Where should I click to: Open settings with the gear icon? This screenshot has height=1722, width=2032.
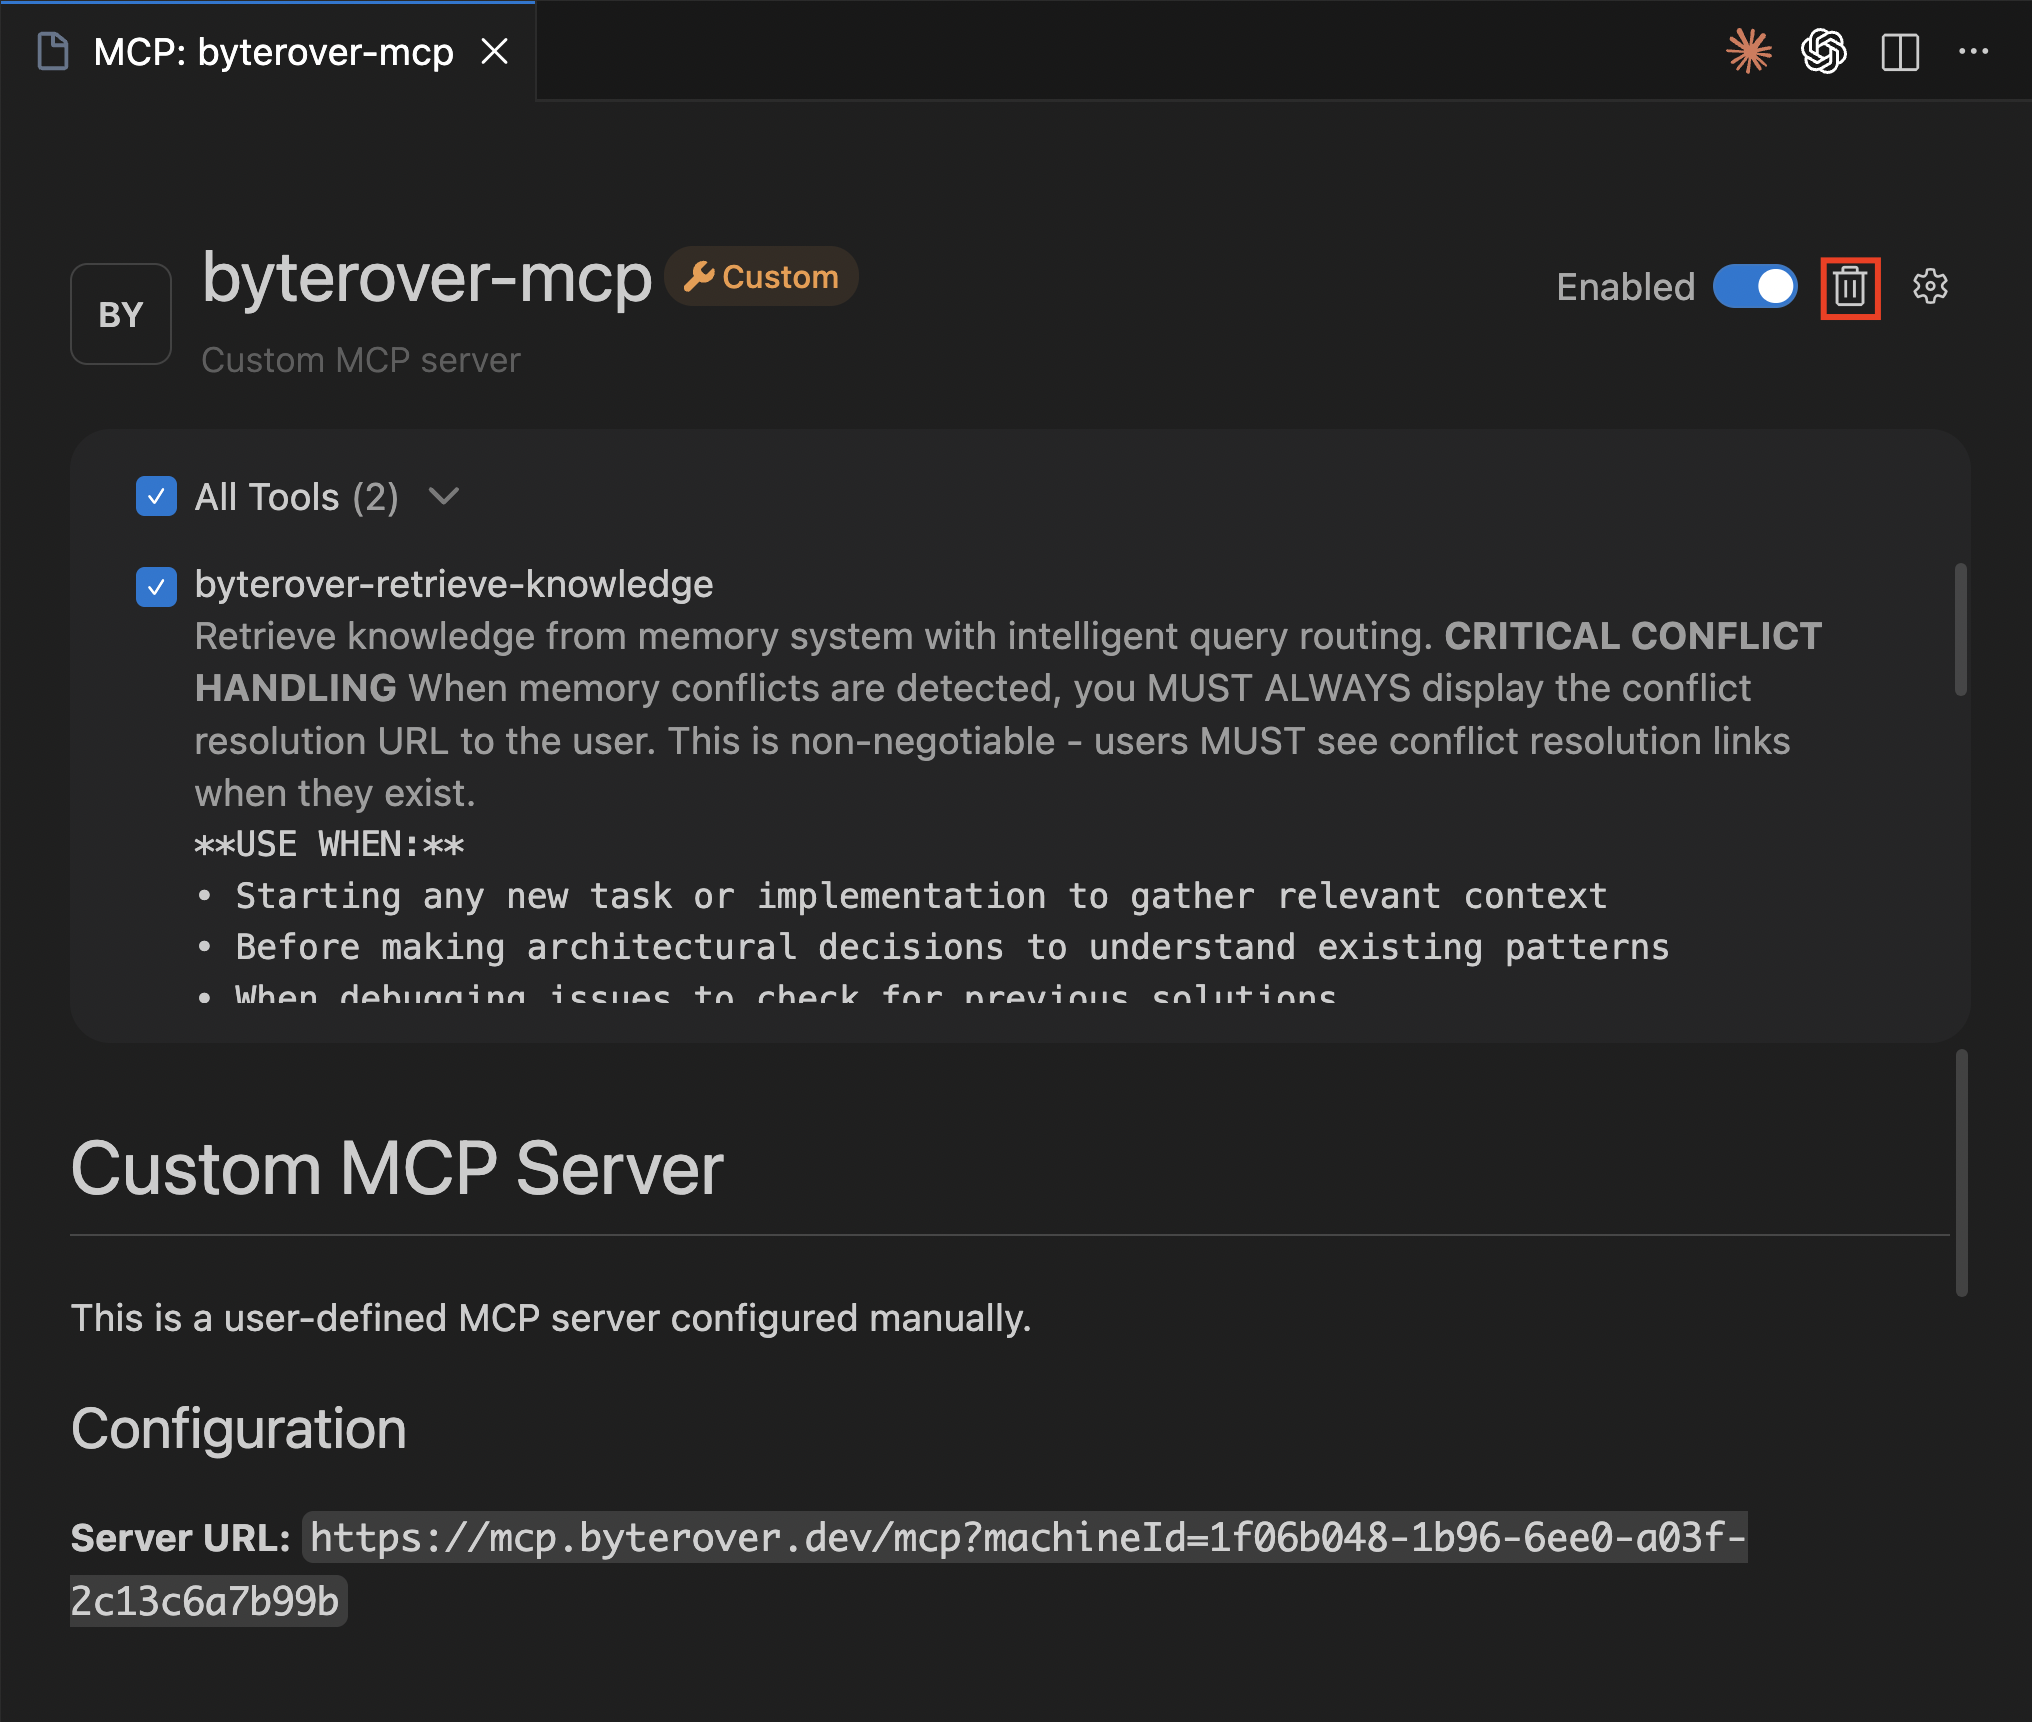pyautogui.click(x=1930, y=287)
